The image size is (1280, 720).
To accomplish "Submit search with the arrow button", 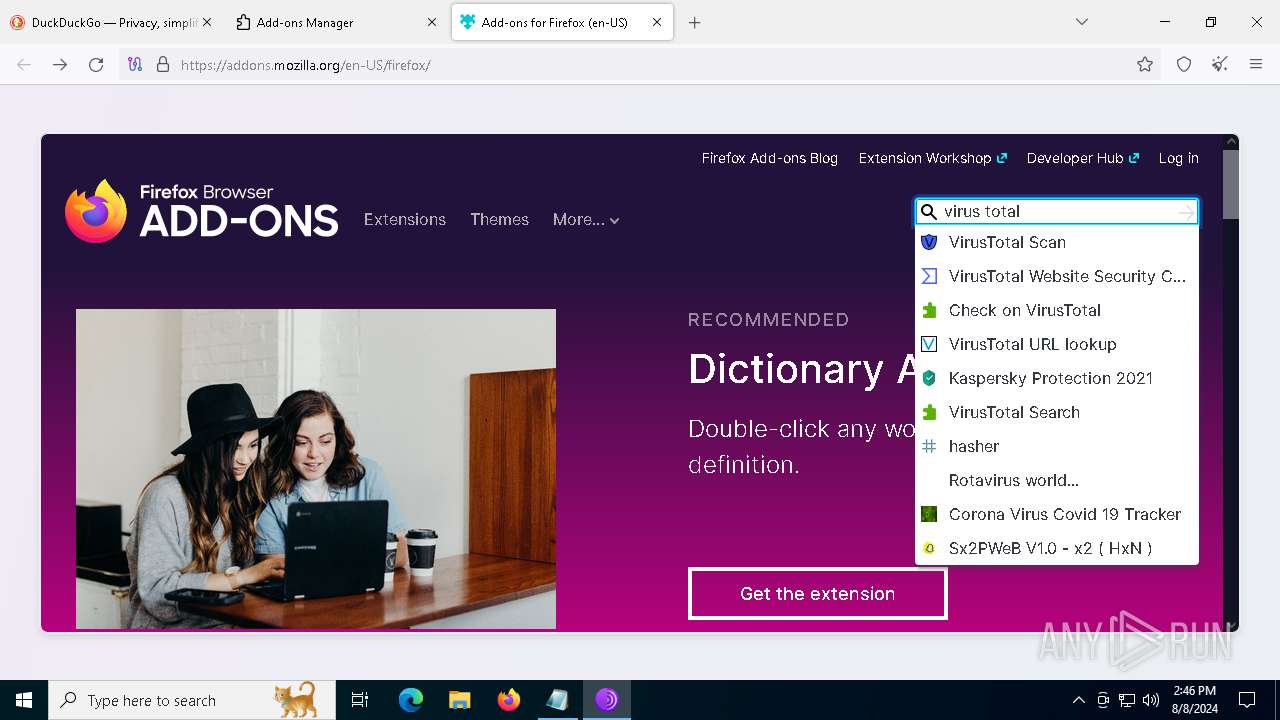I will [x=1186, y=212].
